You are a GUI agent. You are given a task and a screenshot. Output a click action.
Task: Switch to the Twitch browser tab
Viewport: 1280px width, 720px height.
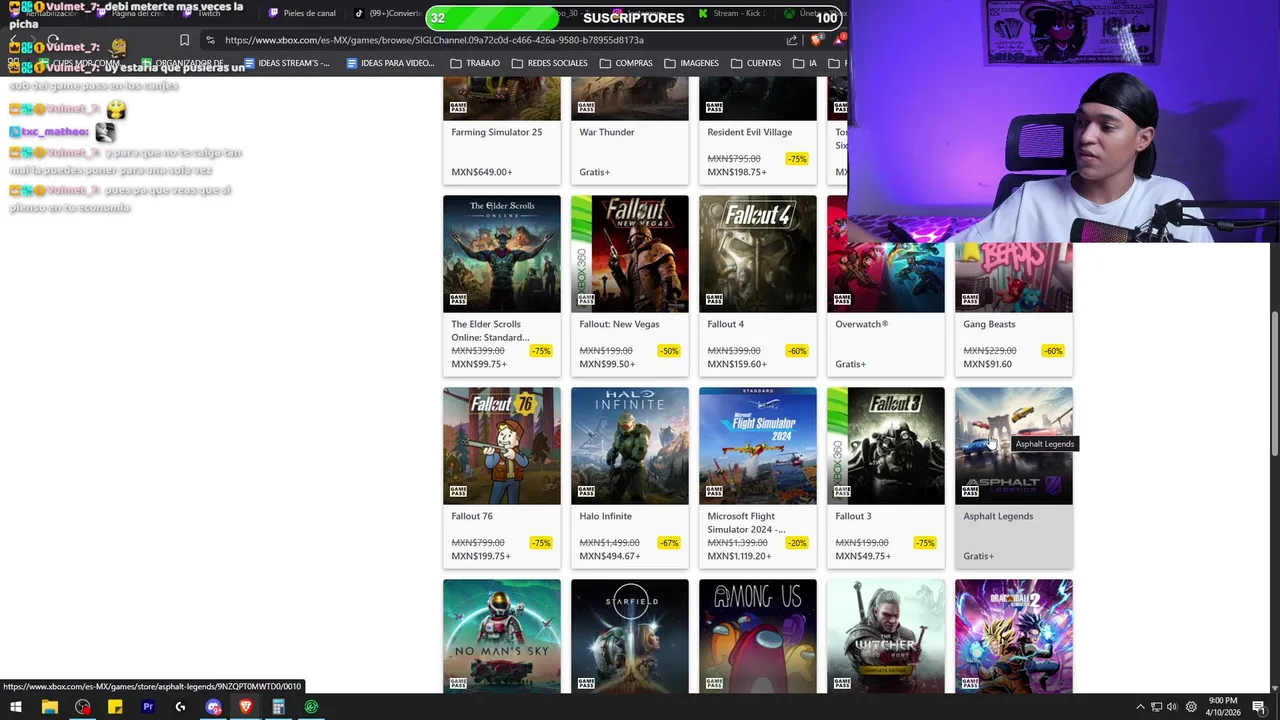202,13
